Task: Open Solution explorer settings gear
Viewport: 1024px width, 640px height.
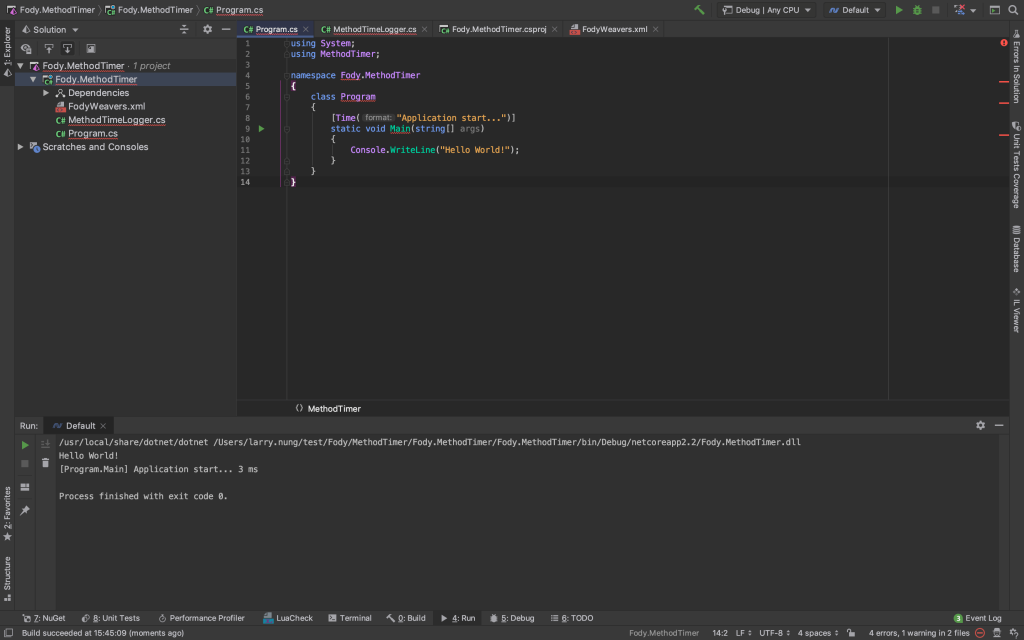Action: [x=208, y=29]
